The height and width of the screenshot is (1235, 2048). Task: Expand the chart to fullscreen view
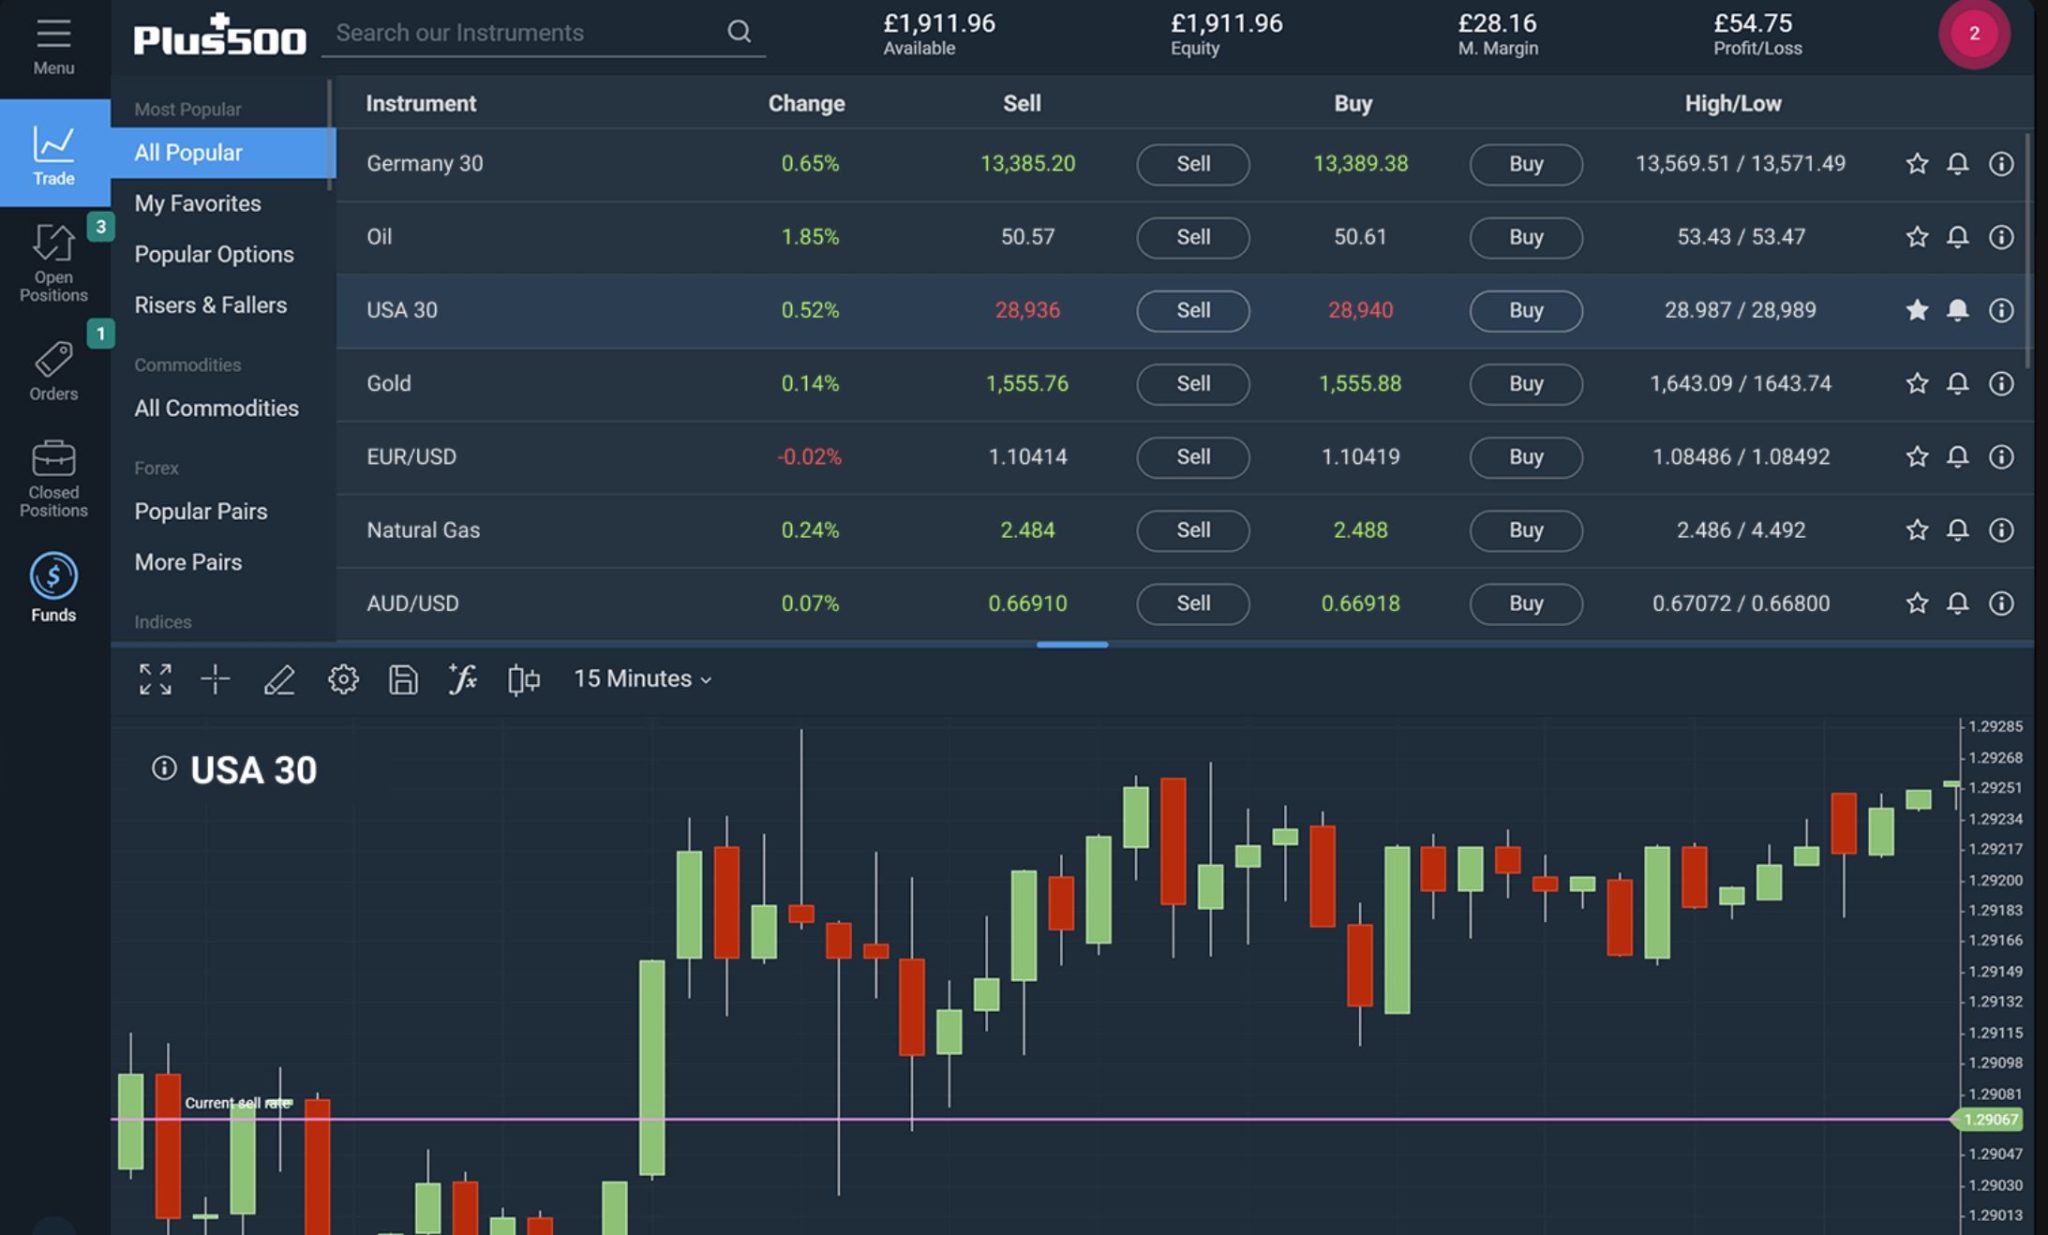[x=155, y=679]
